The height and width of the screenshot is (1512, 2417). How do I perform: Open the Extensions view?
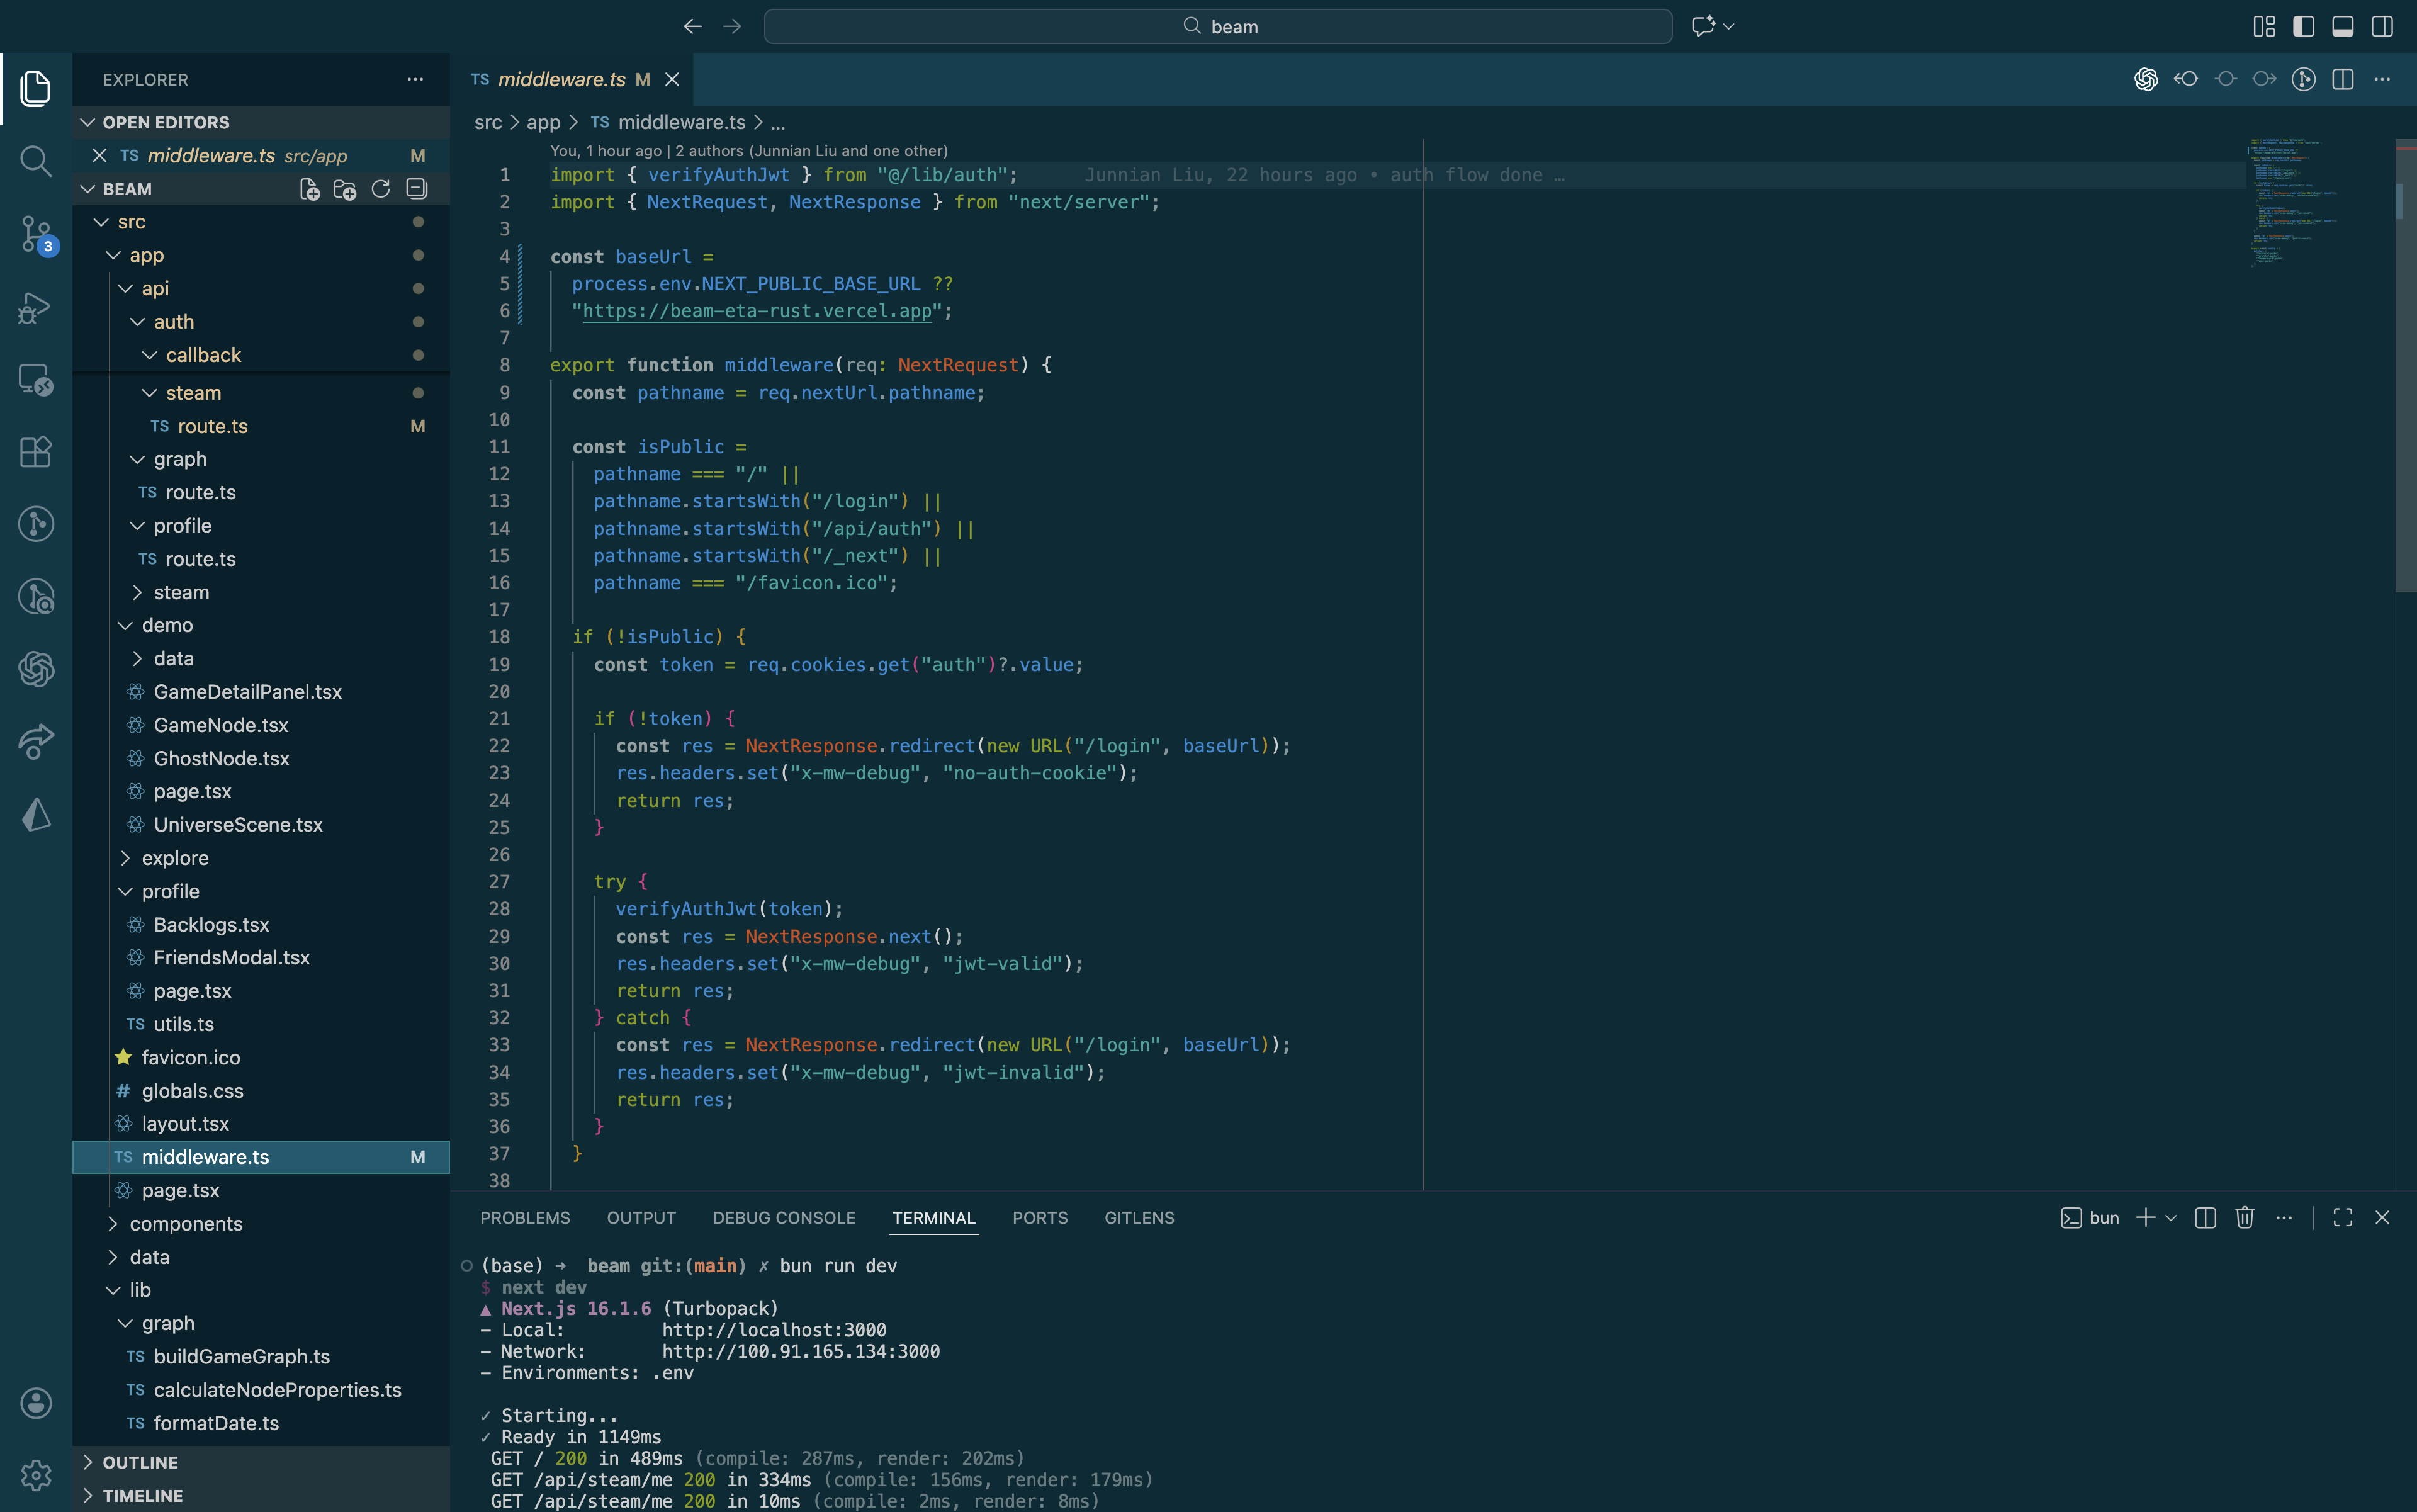(x=36, y=452)
